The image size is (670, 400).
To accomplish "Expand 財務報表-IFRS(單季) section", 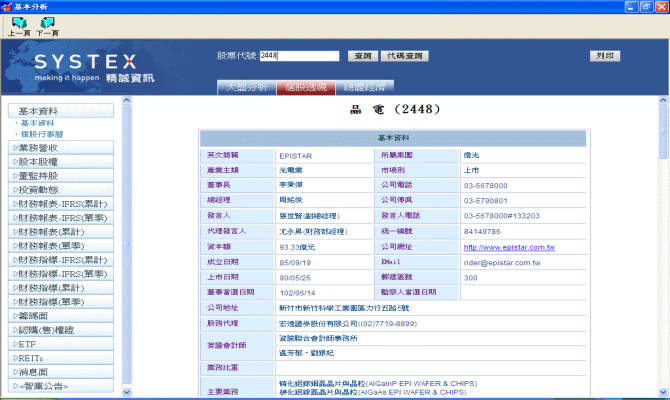I will point(61,218).
